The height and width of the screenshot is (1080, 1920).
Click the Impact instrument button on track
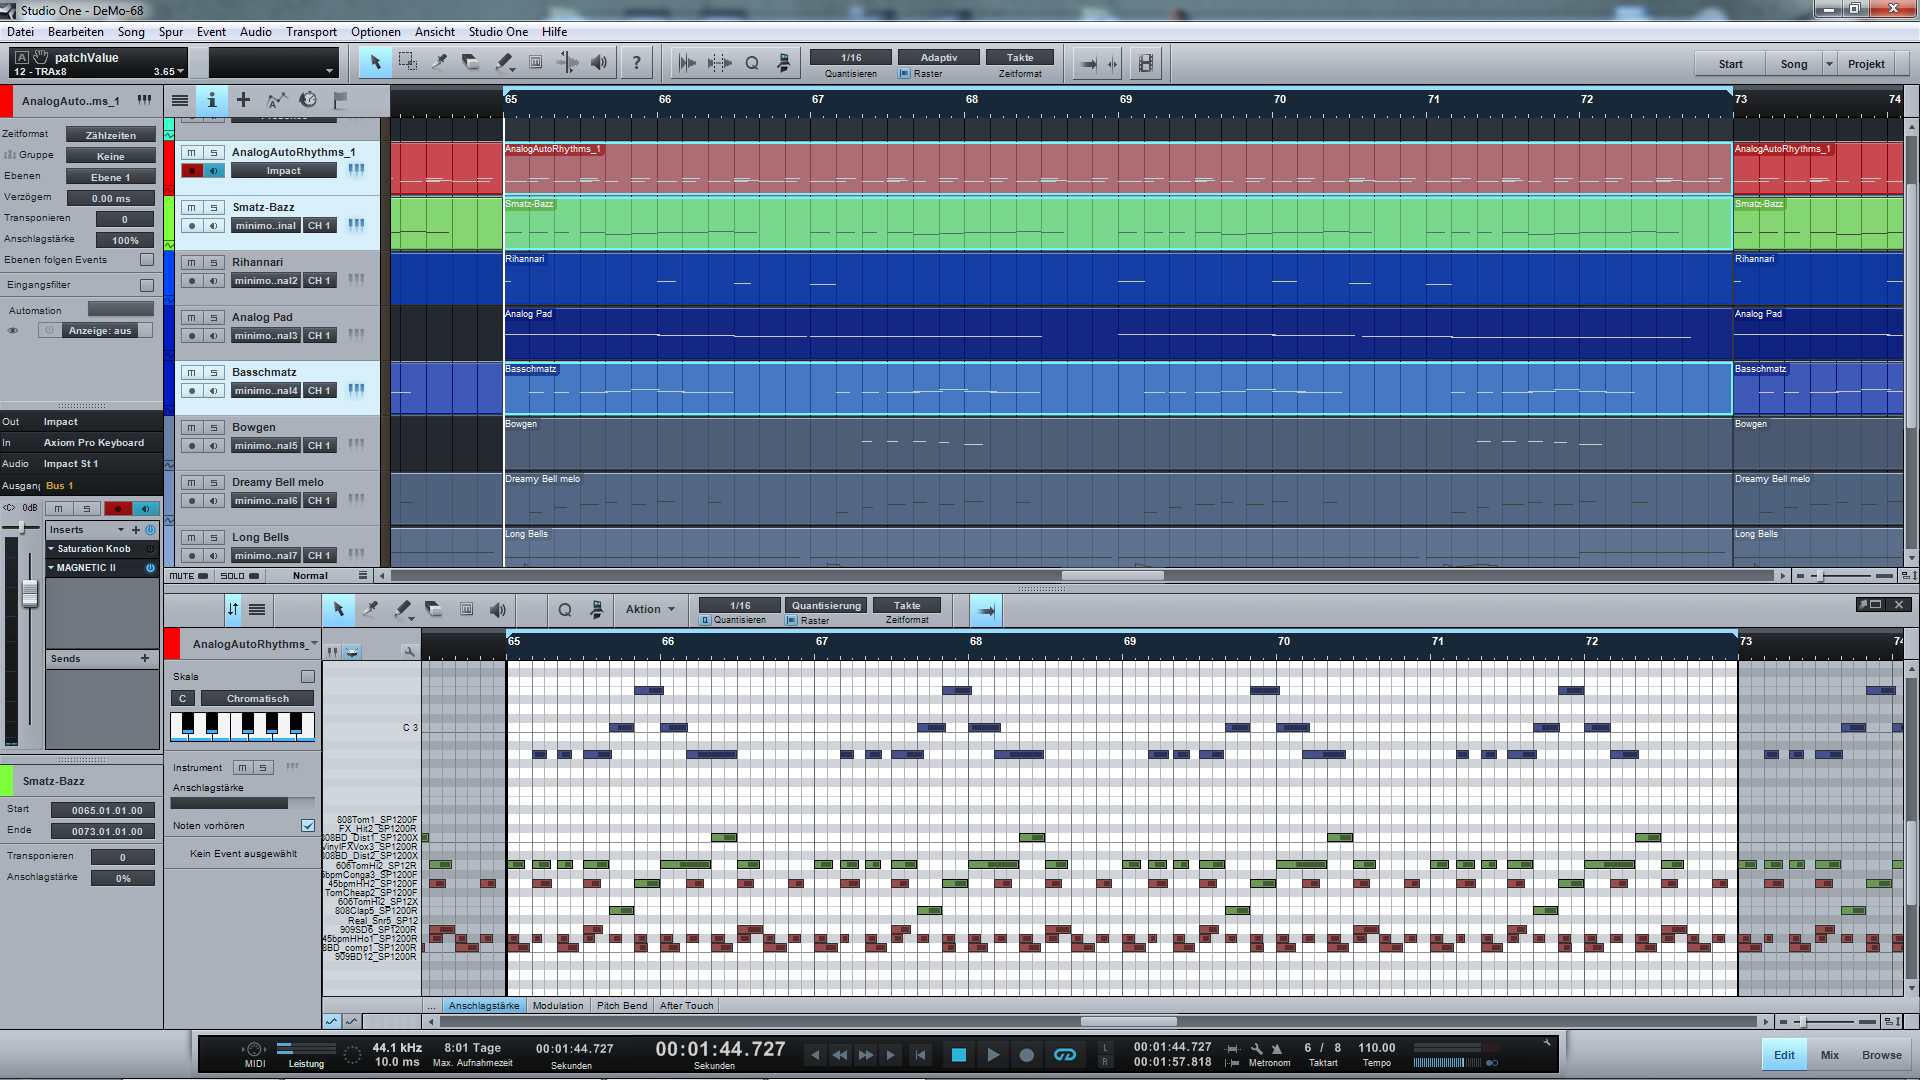[283, 171]
